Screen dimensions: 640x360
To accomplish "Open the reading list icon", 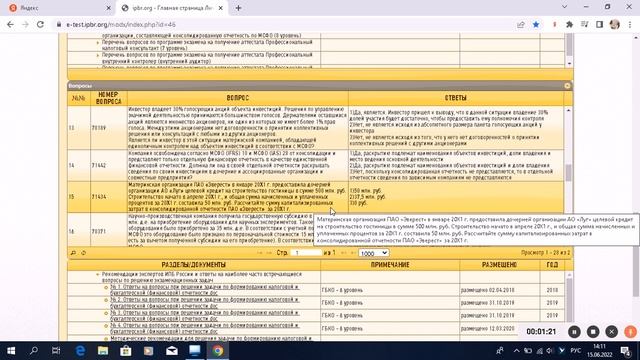I will pos(584,24).
